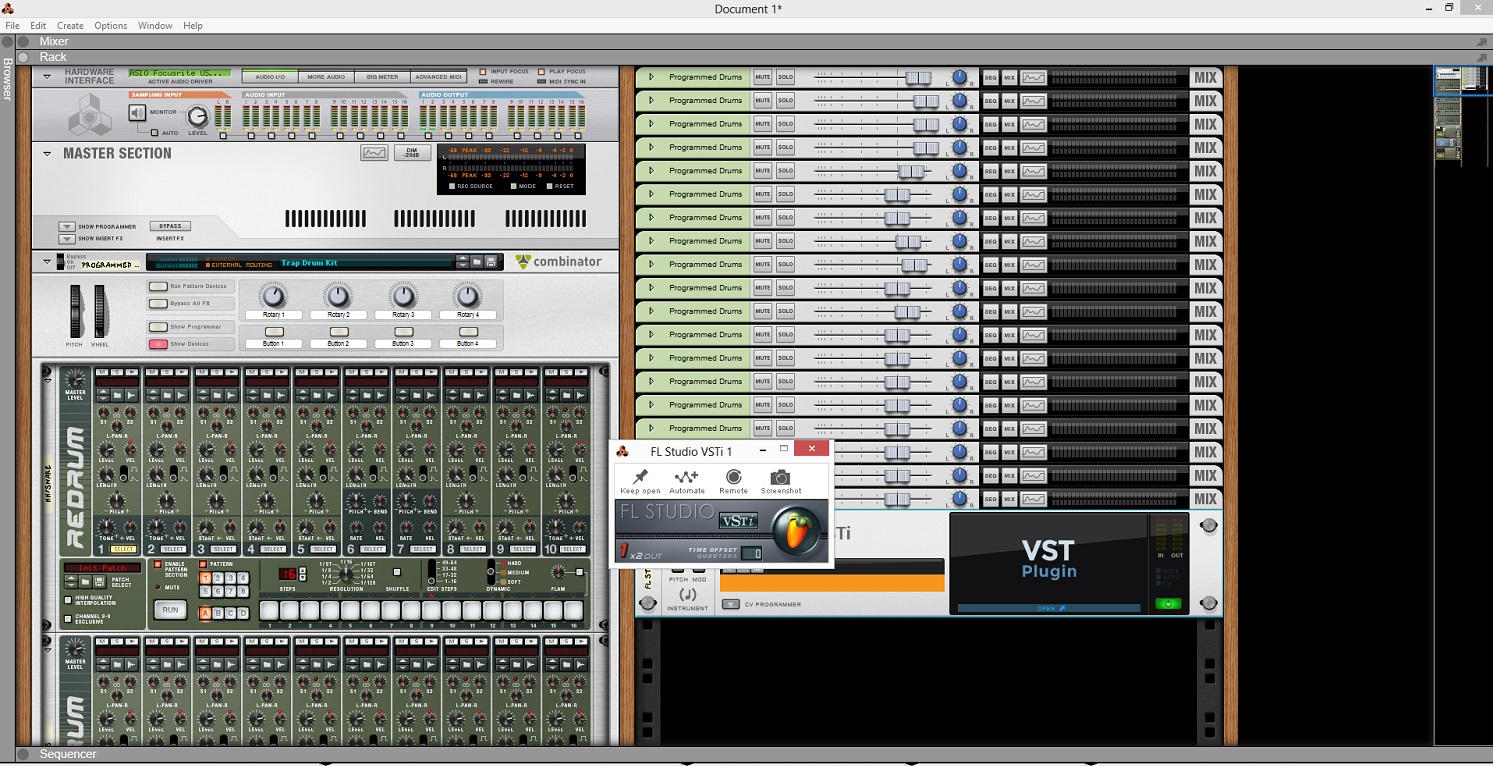Toggle Channel 8-9 Exclusive checkbox
Image resolution: width=1493 pixels, height=766 pixels.
coord(68,619)
